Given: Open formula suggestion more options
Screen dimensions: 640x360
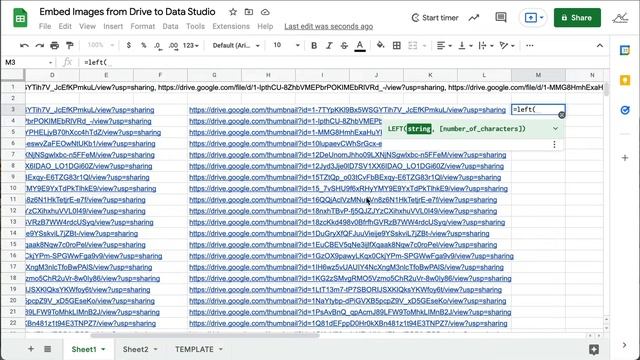Looking at the screenshot, I should 554,144.
